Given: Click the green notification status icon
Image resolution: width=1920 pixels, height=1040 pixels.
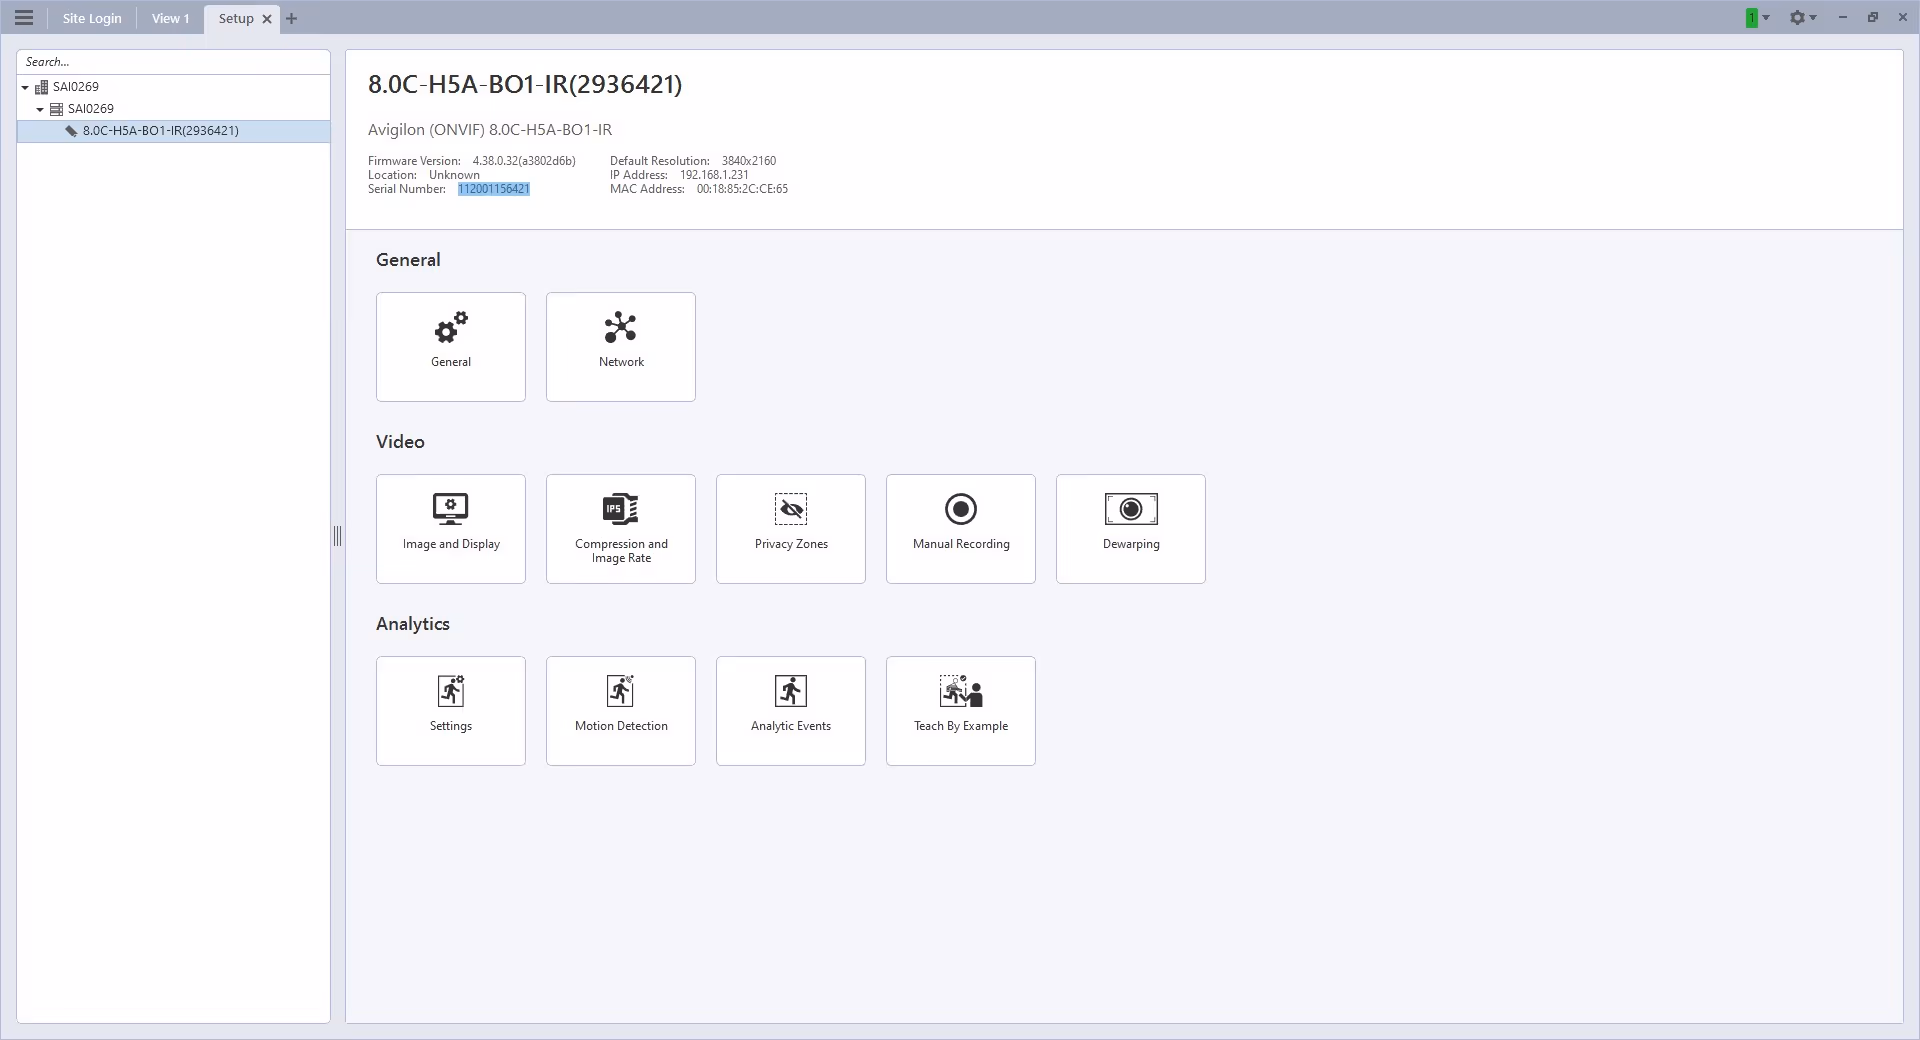Looking at the screenshot, I should pyautogui.click(x=1752, y=18).
